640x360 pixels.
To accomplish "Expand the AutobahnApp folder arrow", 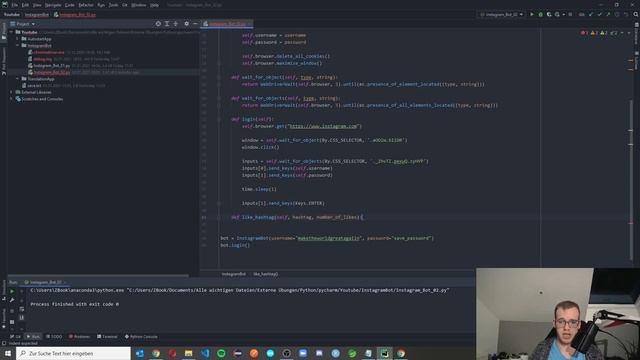I will pos(18,39).
